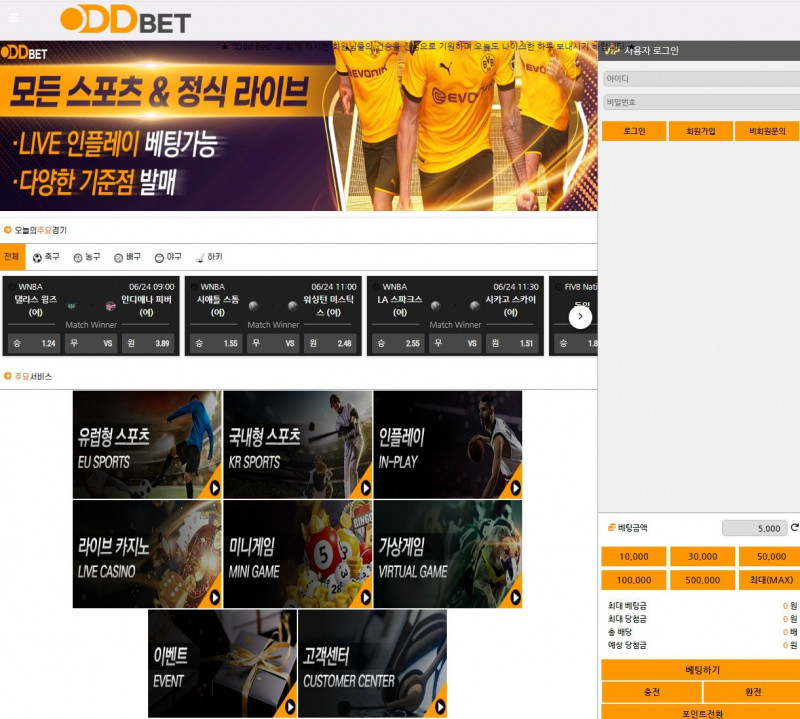Open EU Sports via its arrow icon
The width and height of the screenshot is (800, 719).
point(214,488)
